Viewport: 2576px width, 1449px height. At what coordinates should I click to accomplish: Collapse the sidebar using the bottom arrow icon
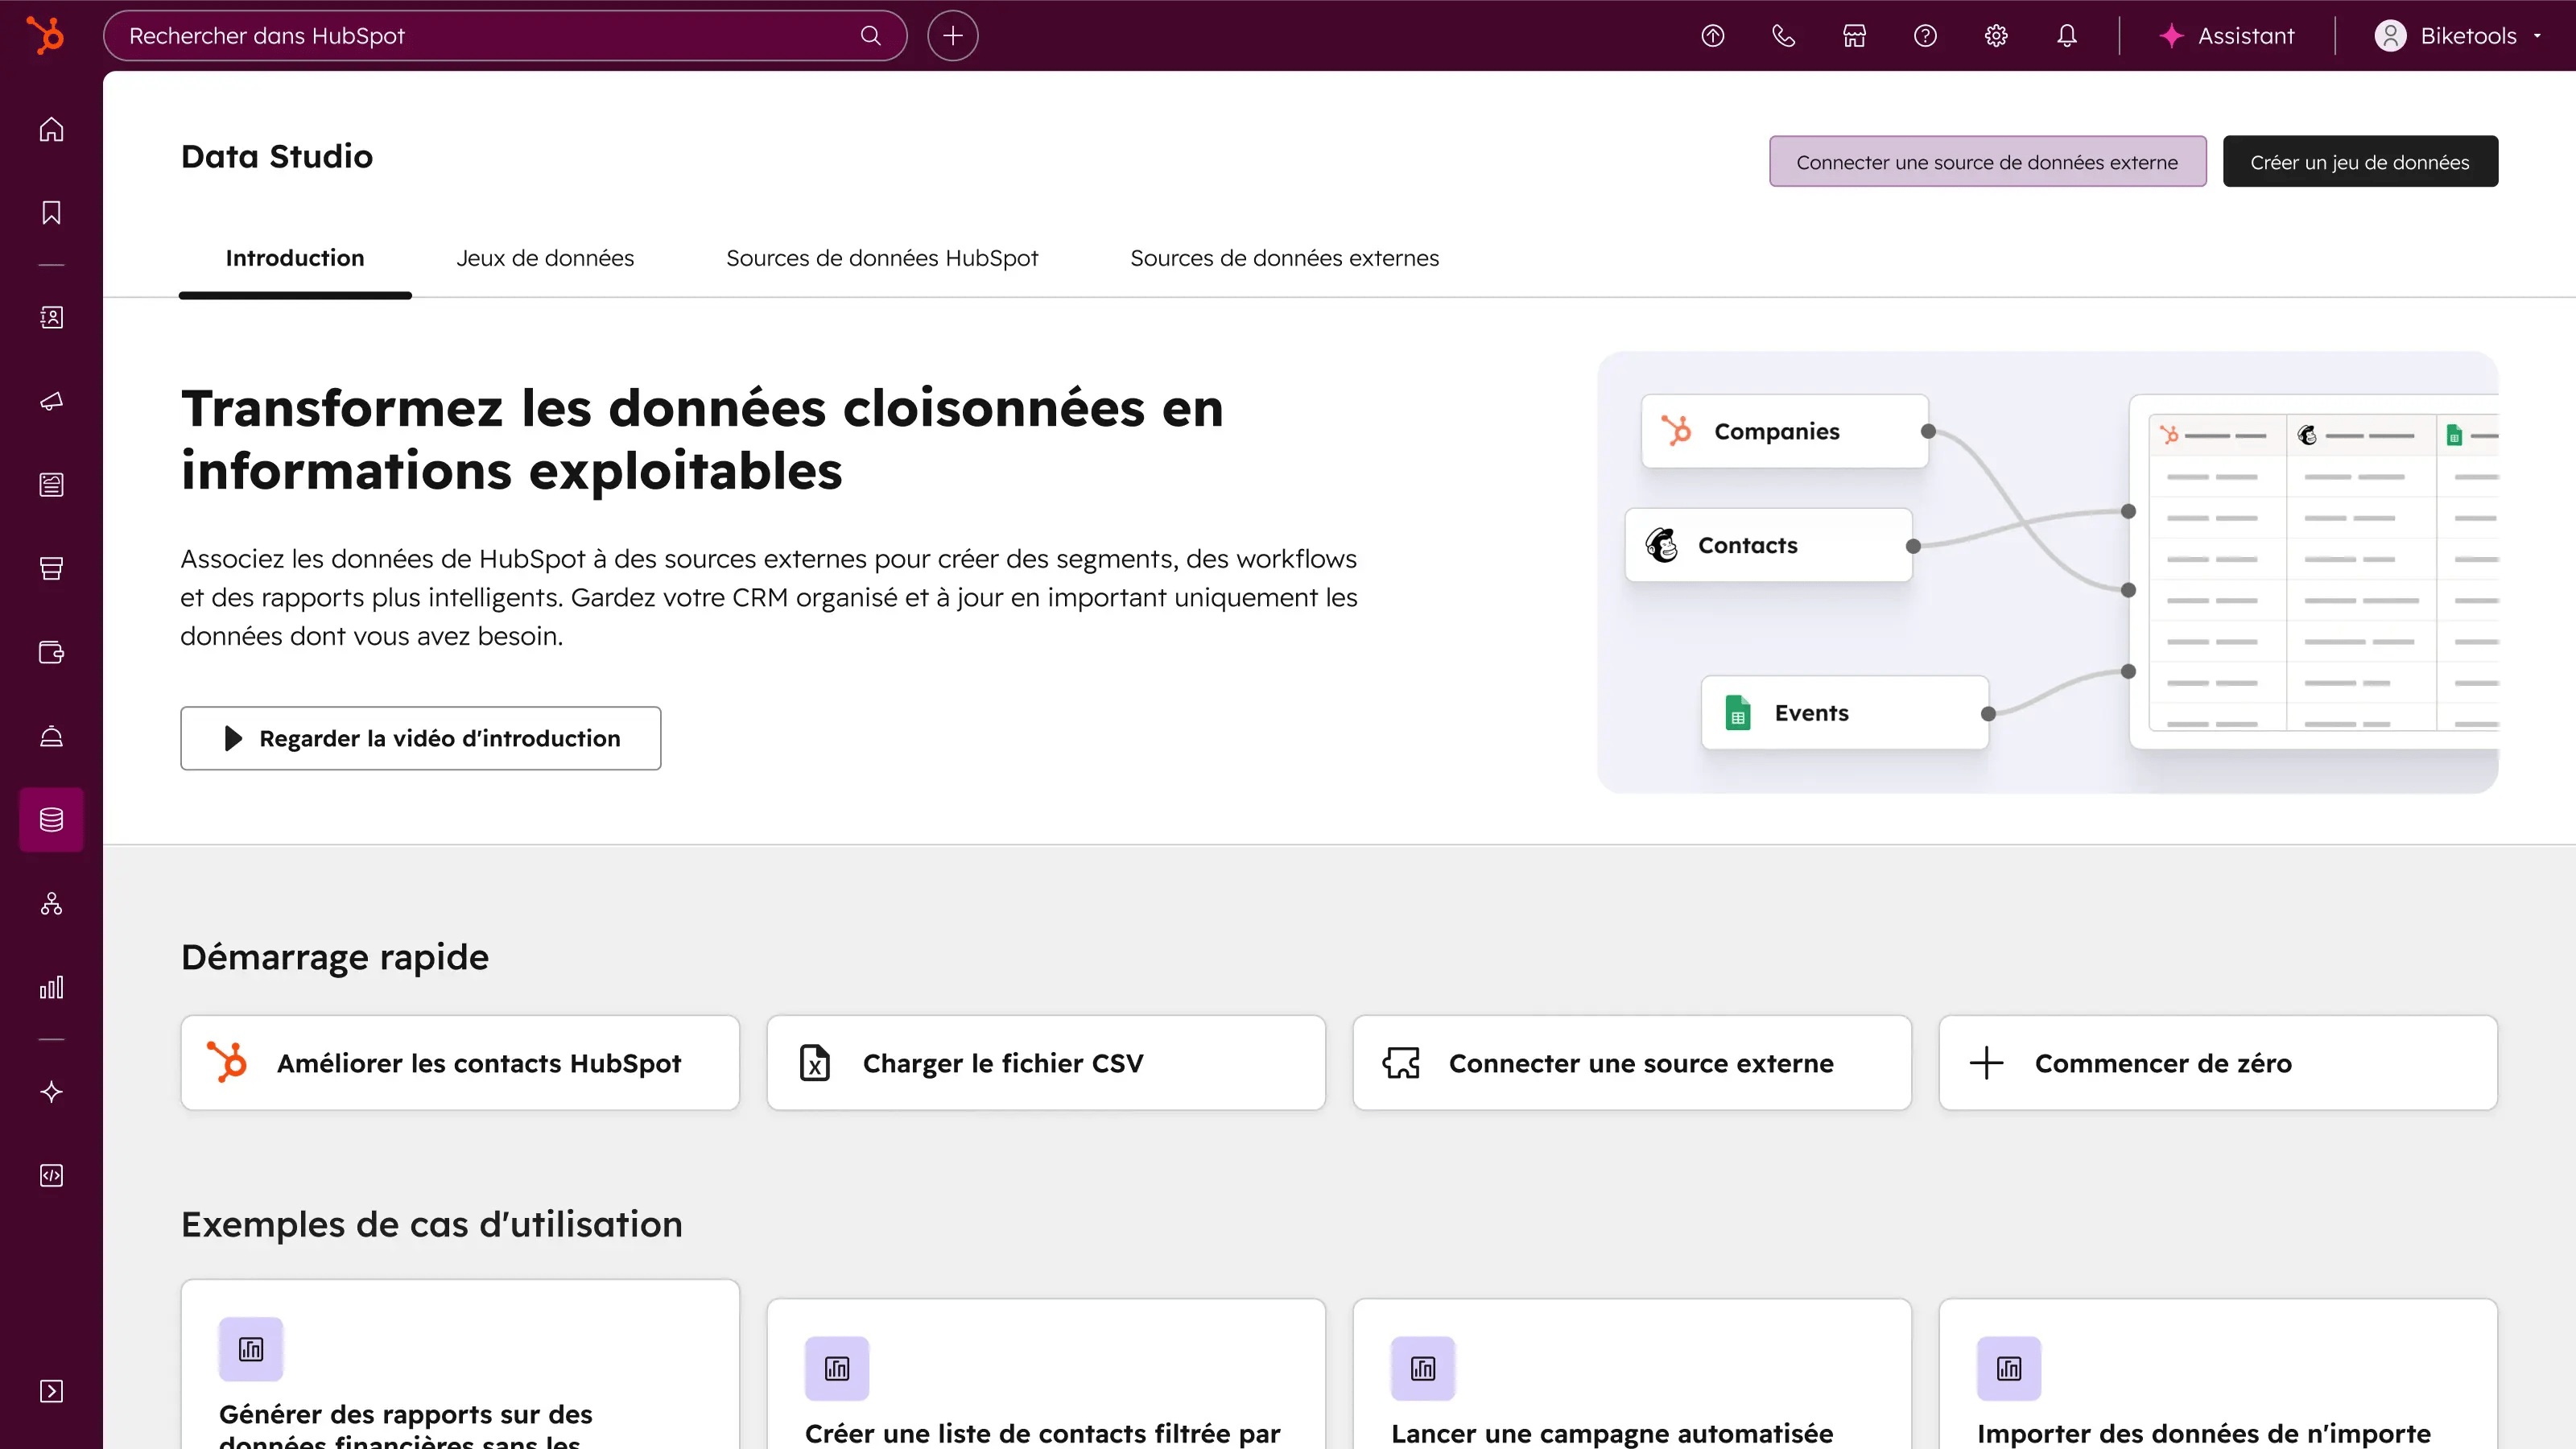point(50,1391)
